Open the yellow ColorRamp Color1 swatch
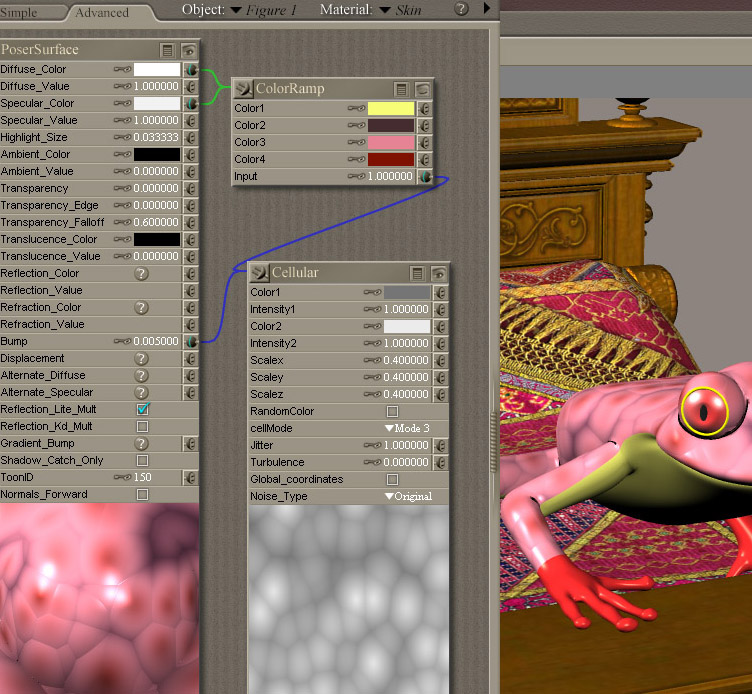 [x=391, y=109]
